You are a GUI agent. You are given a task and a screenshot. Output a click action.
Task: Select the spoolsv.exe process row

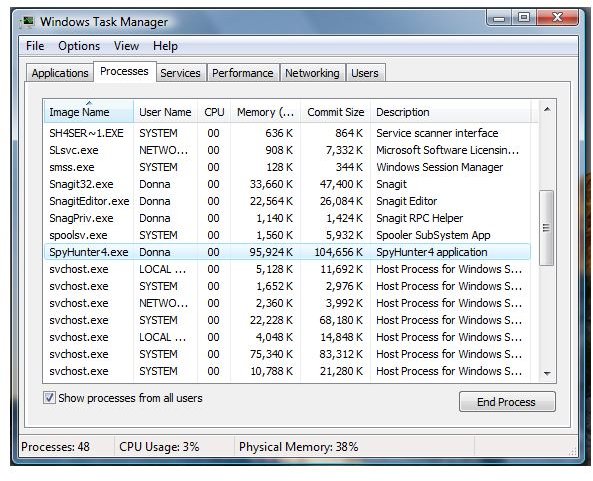(287, 235)
